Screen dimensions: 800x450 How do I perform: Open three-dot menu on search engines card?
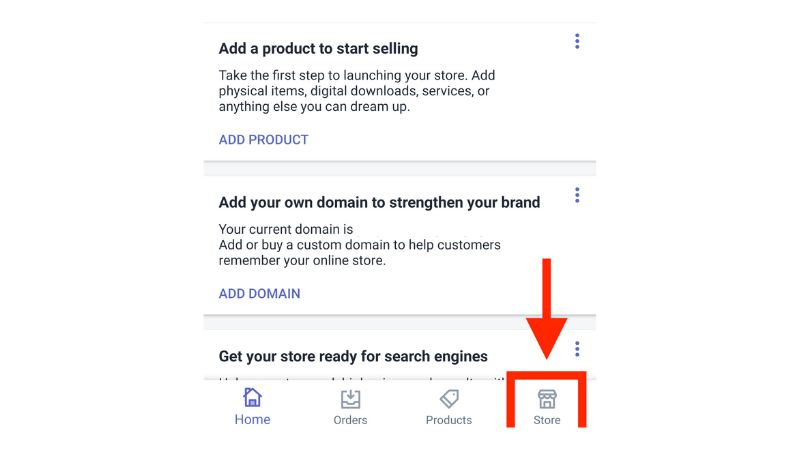(577, 349)
